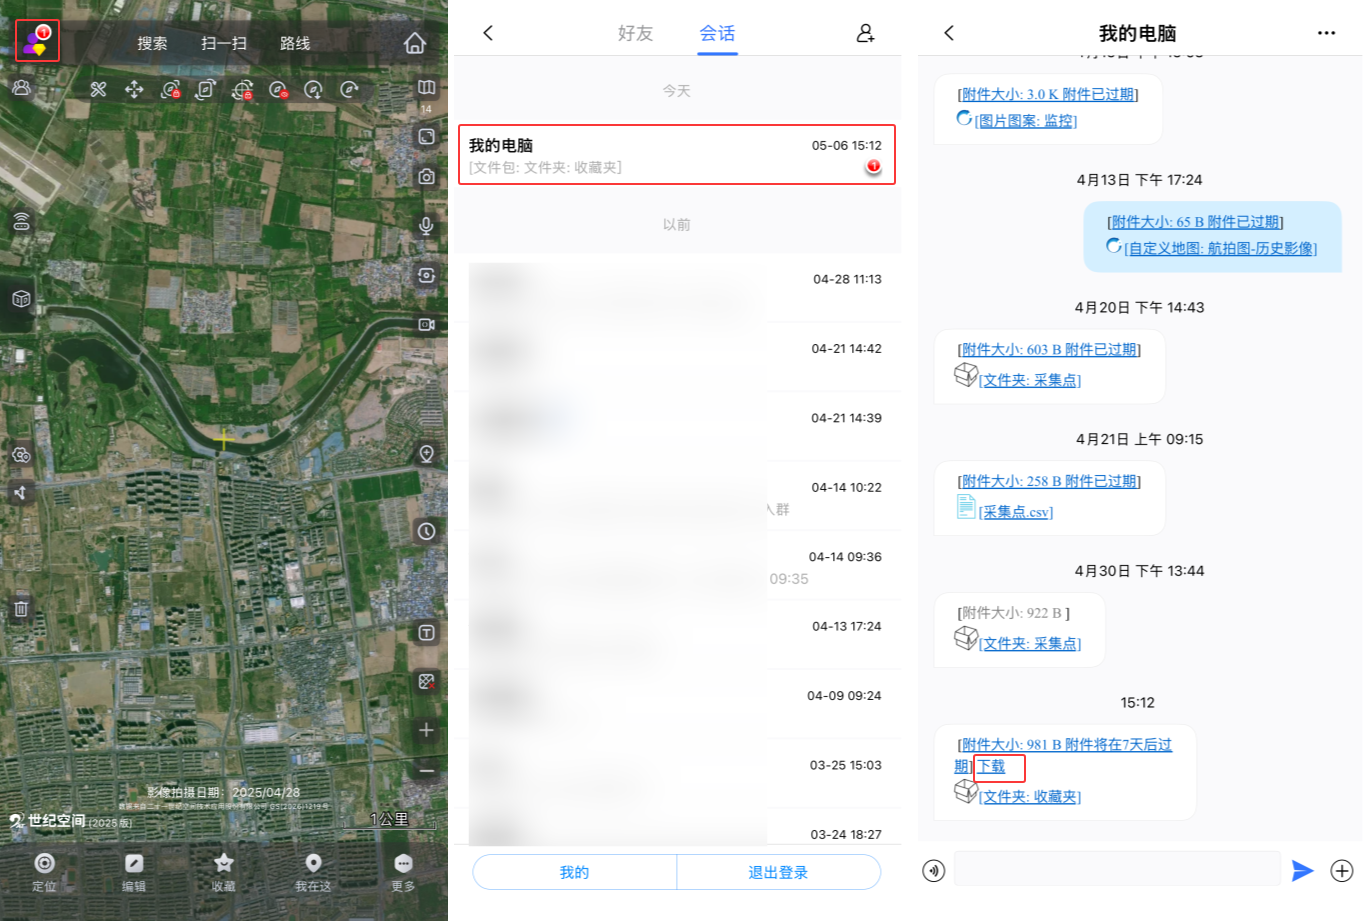Image resolution: width=1367 pixels, height=921 pixels.
Task: Click the 附件大小: 603 B 附件已过期 link
Action: coord(1049,350)
